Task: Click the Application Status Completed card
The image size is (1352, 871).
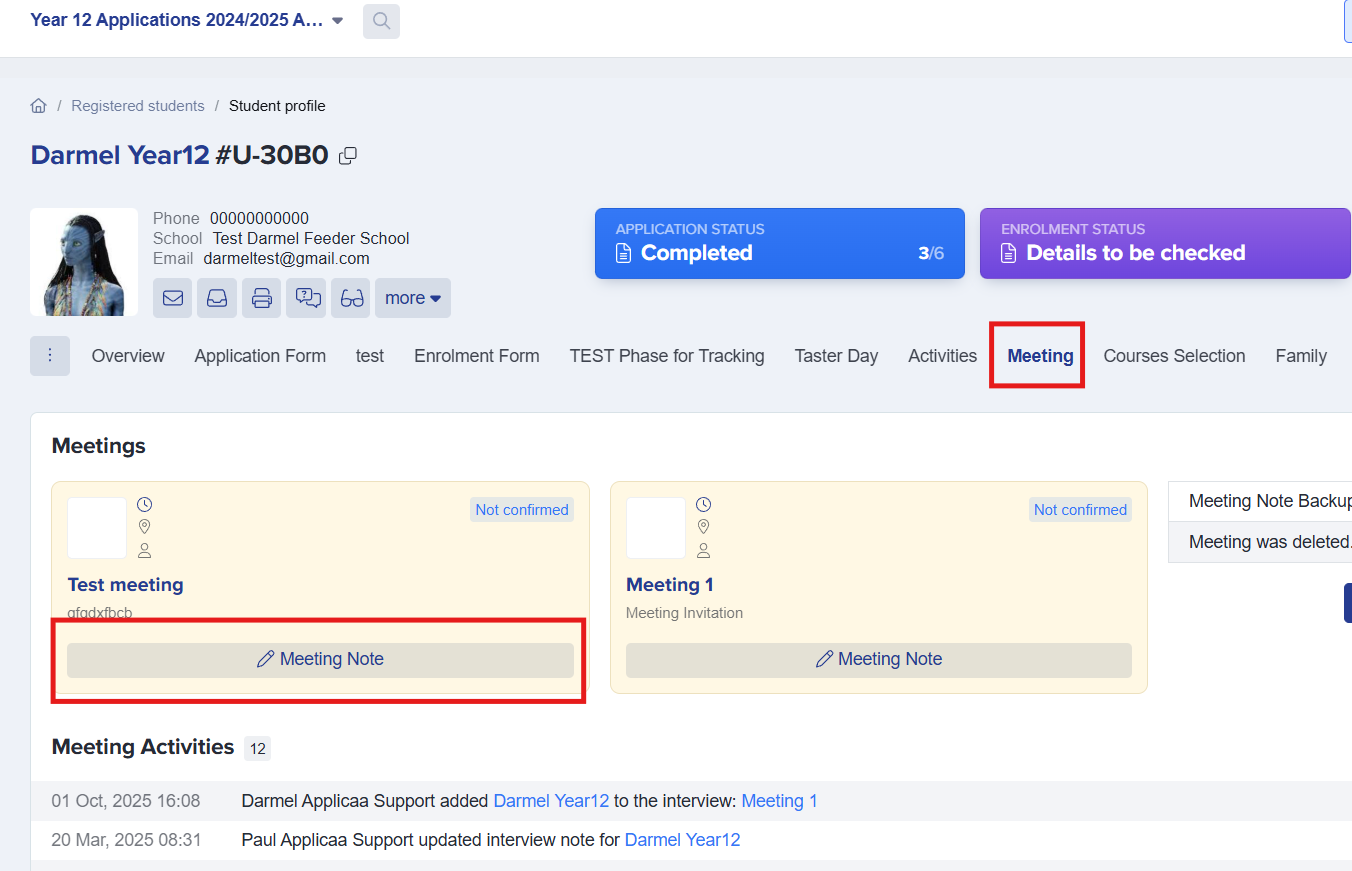Action: point(779,243)
